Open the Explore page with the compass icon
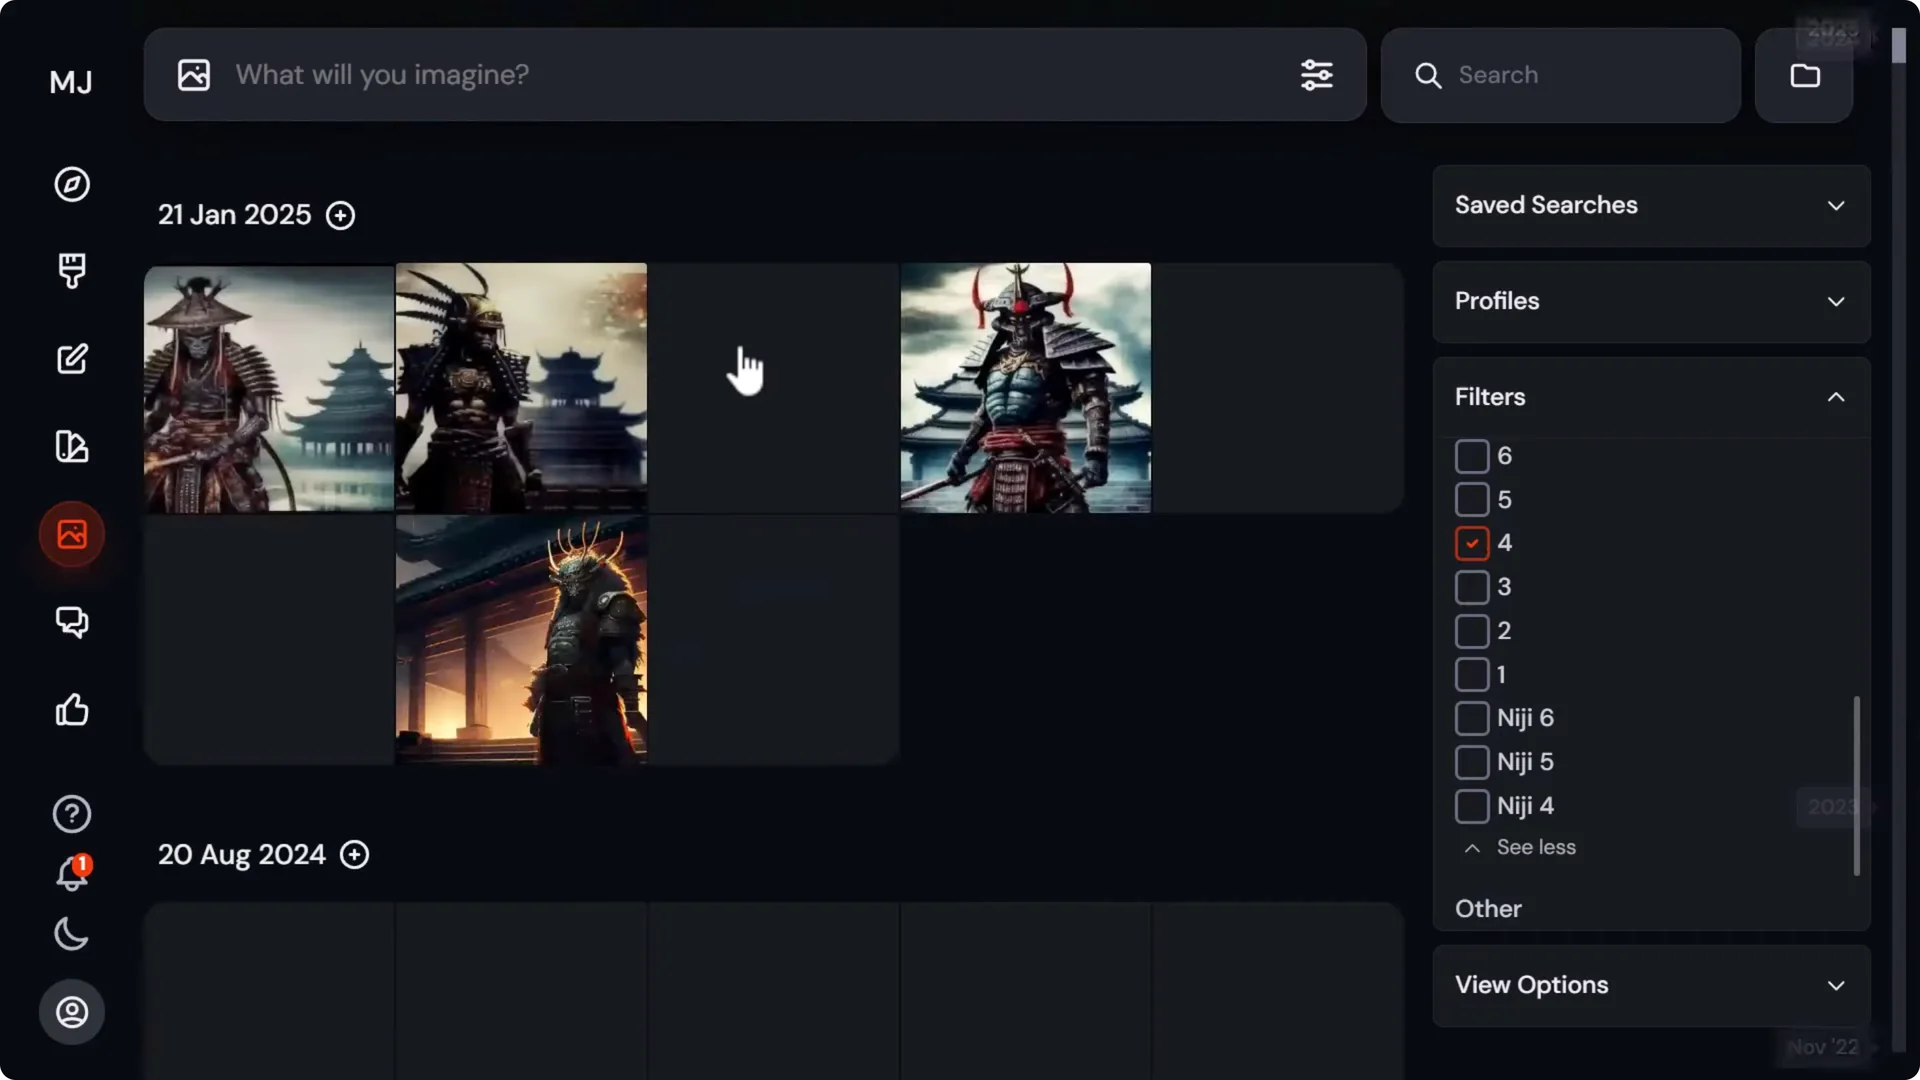 71,184
